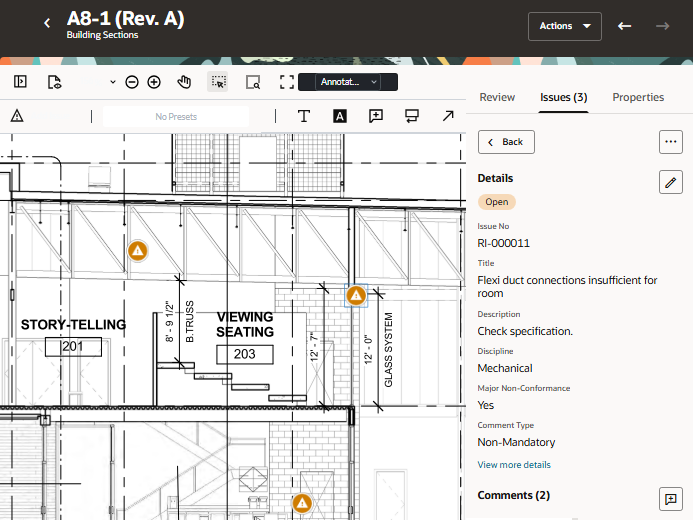This screenshot has height=520, width=693.
Task: Select the add comment note tool
Action: coord(376,116)
